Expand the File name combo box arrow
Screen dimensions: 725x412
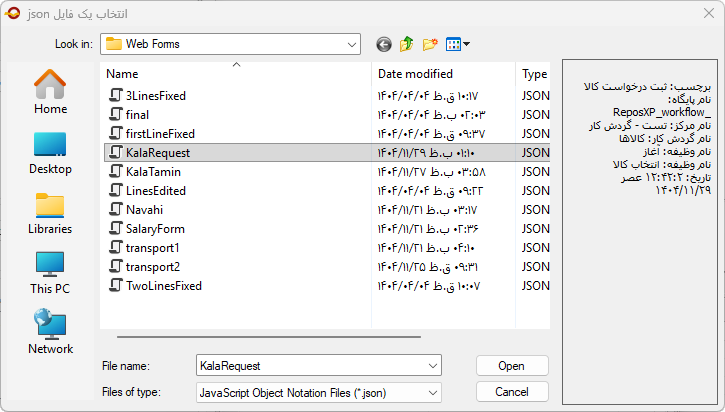pos(432,366)
